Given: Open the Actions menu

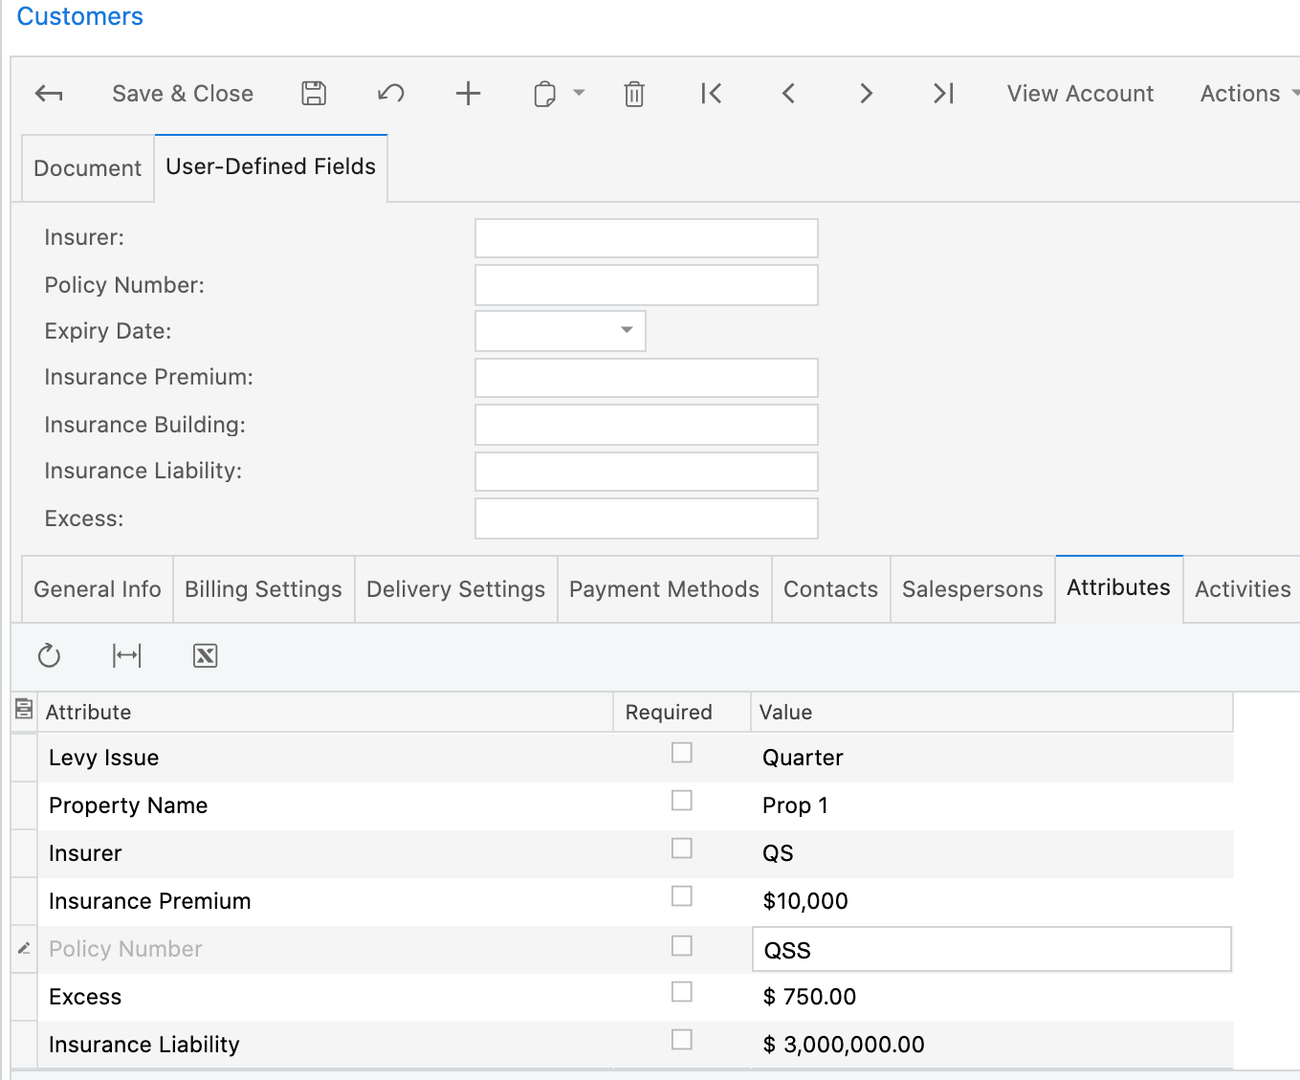Looking at the screenshot, I should pos(1248,94).
